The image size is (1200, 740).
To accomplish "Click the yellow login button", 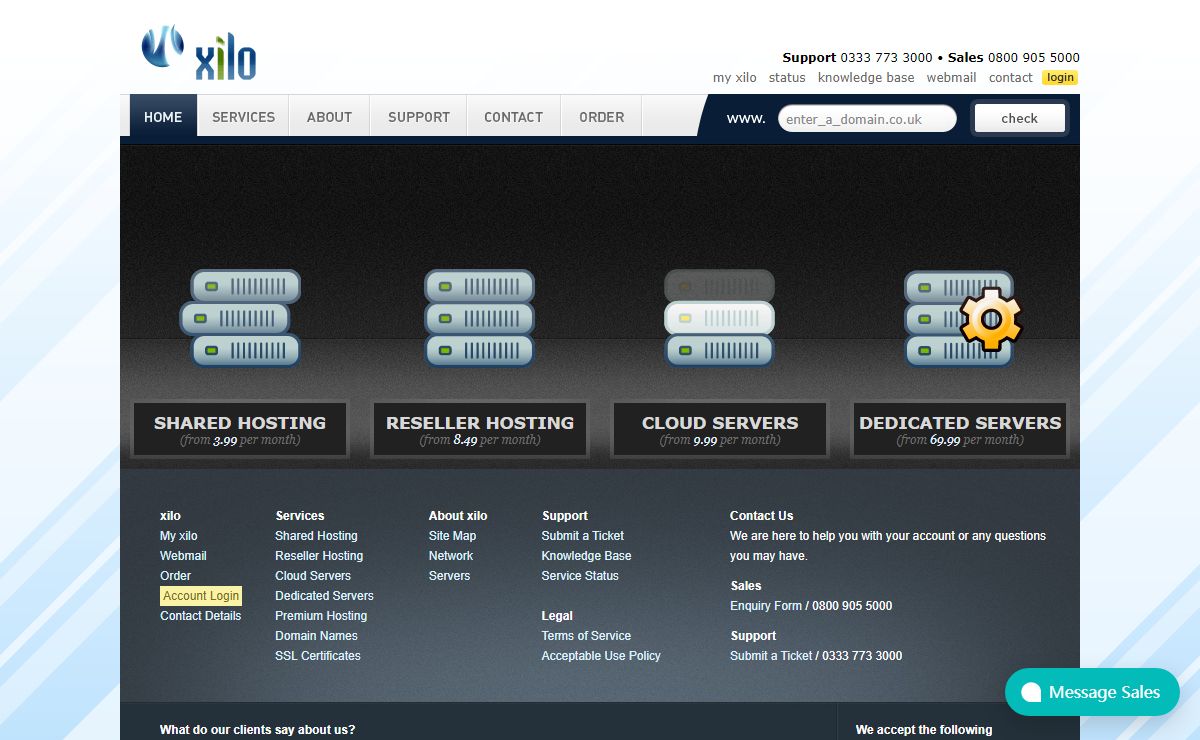I will coord(1060,77).
